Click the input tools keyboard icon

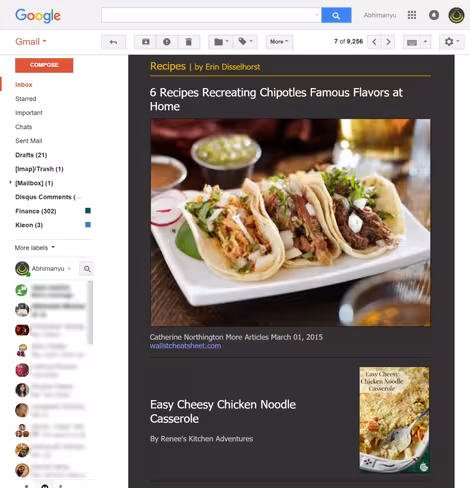(x=412, y=42)
